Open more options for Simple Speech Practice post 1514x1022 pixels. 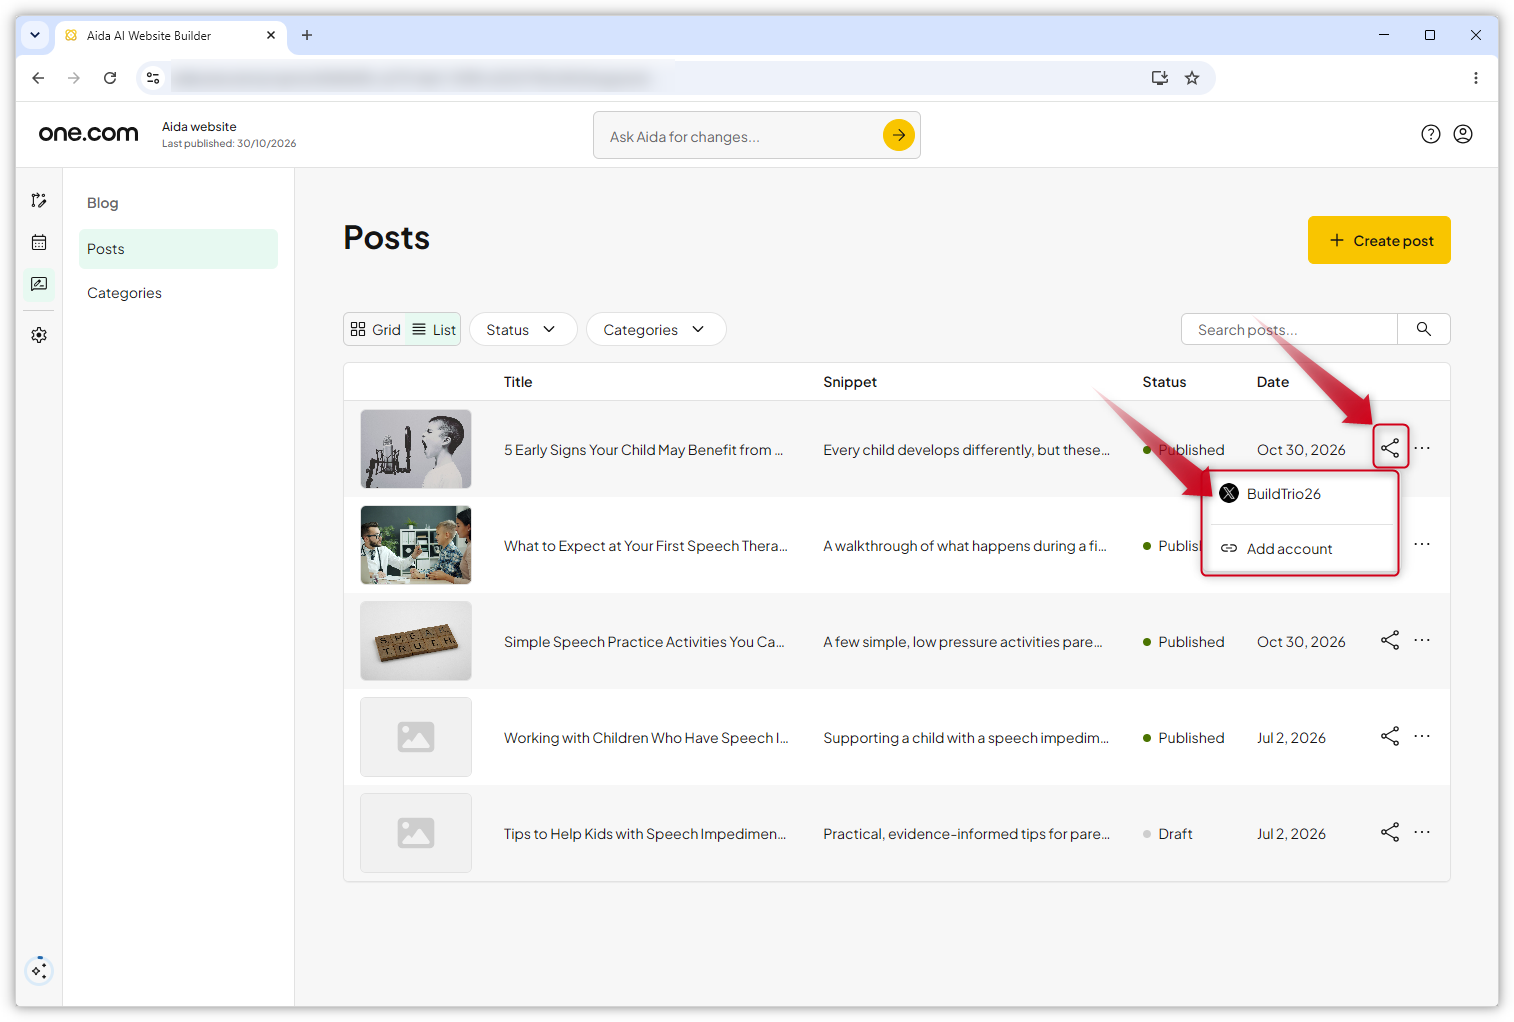1422,640
